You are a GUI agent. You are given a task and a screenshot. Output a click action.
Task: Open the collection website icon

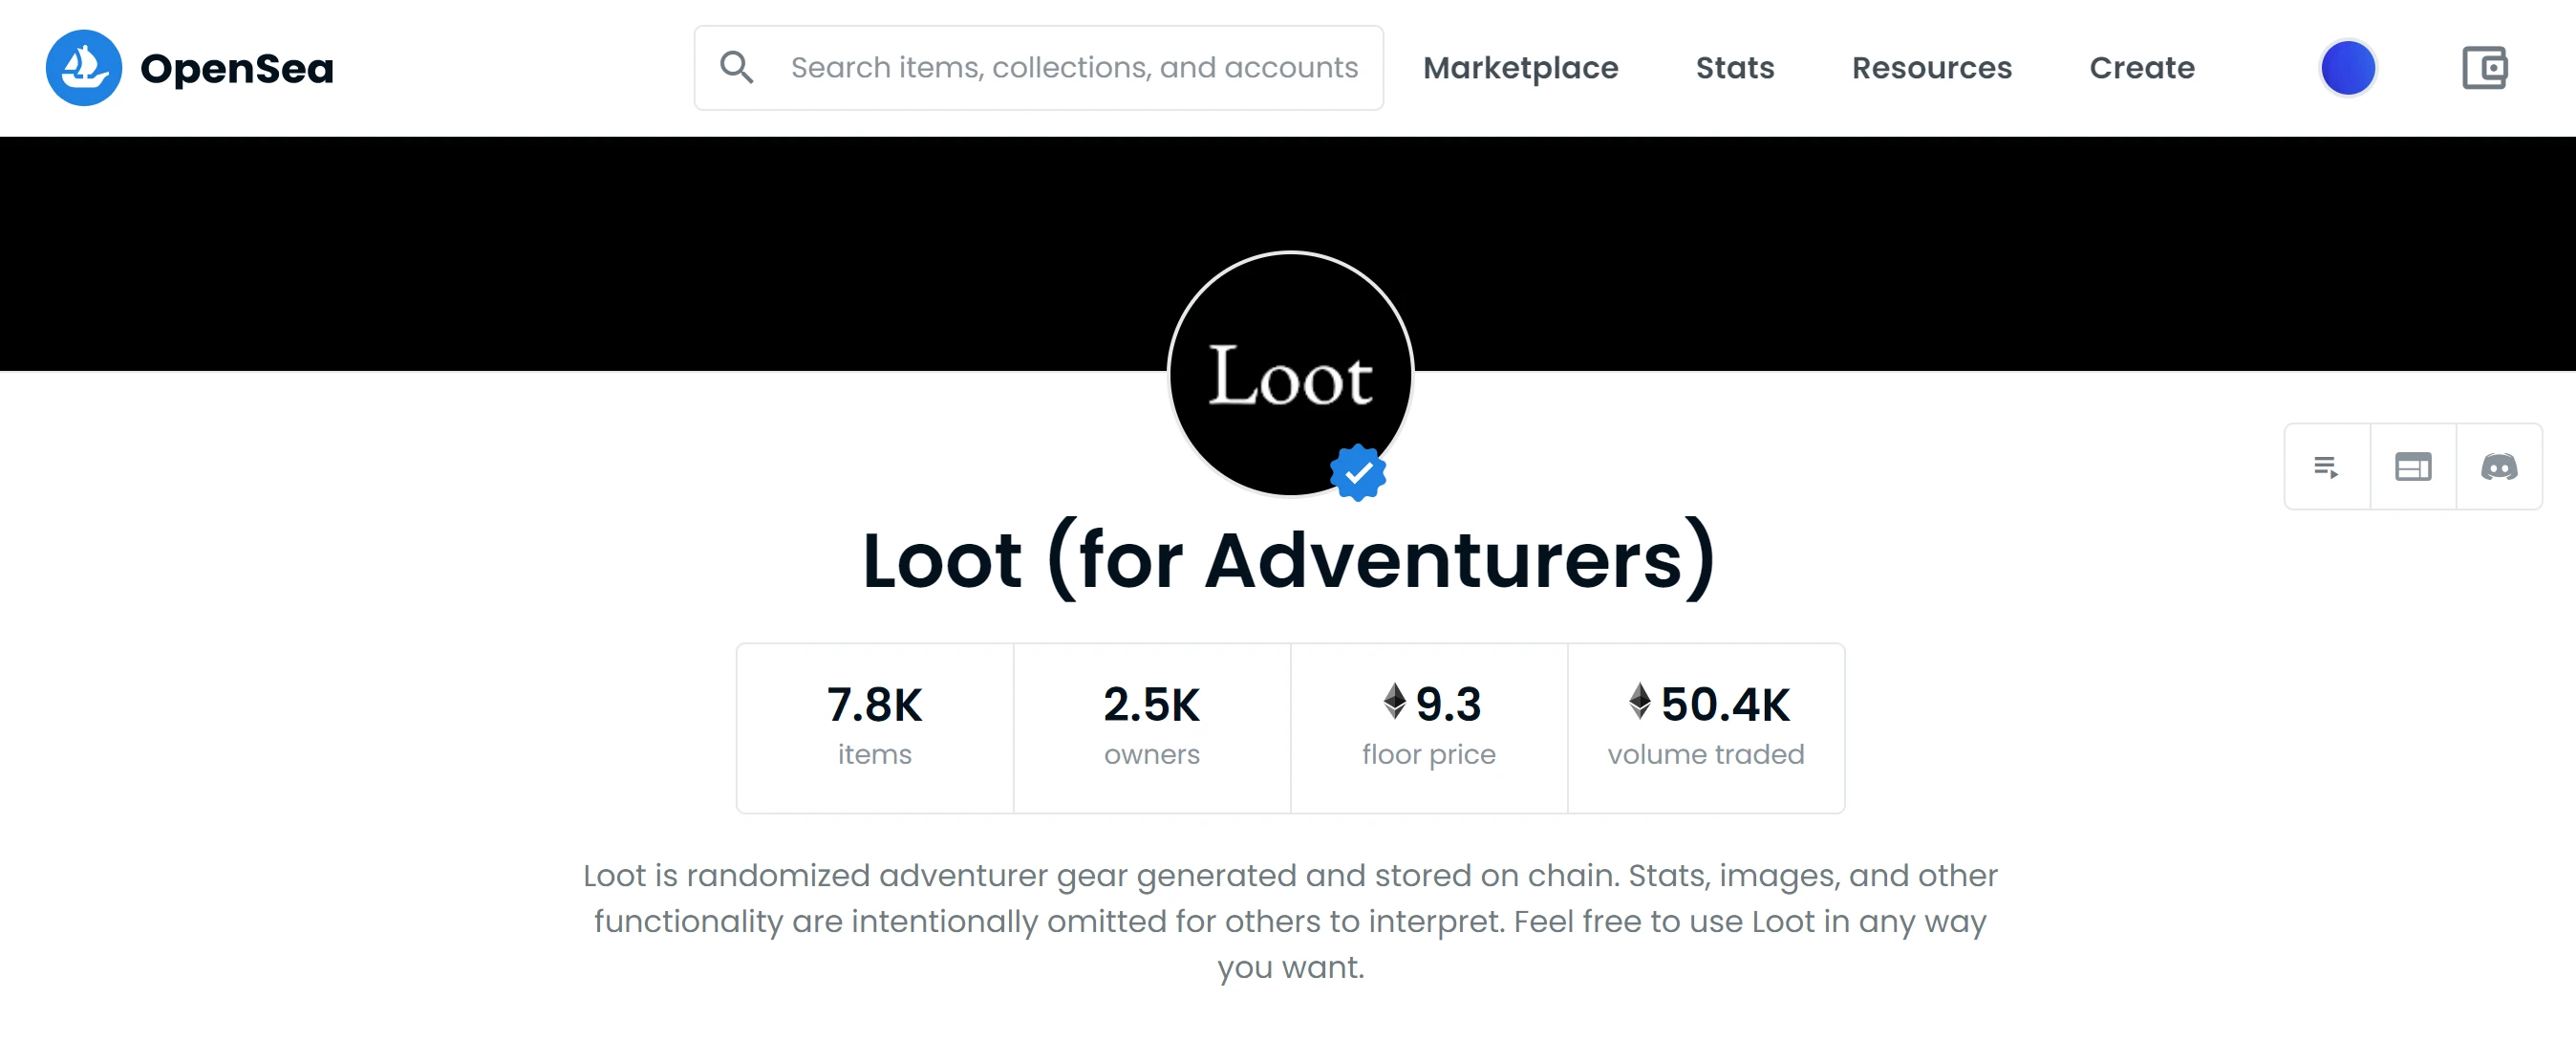point(2413,467)
